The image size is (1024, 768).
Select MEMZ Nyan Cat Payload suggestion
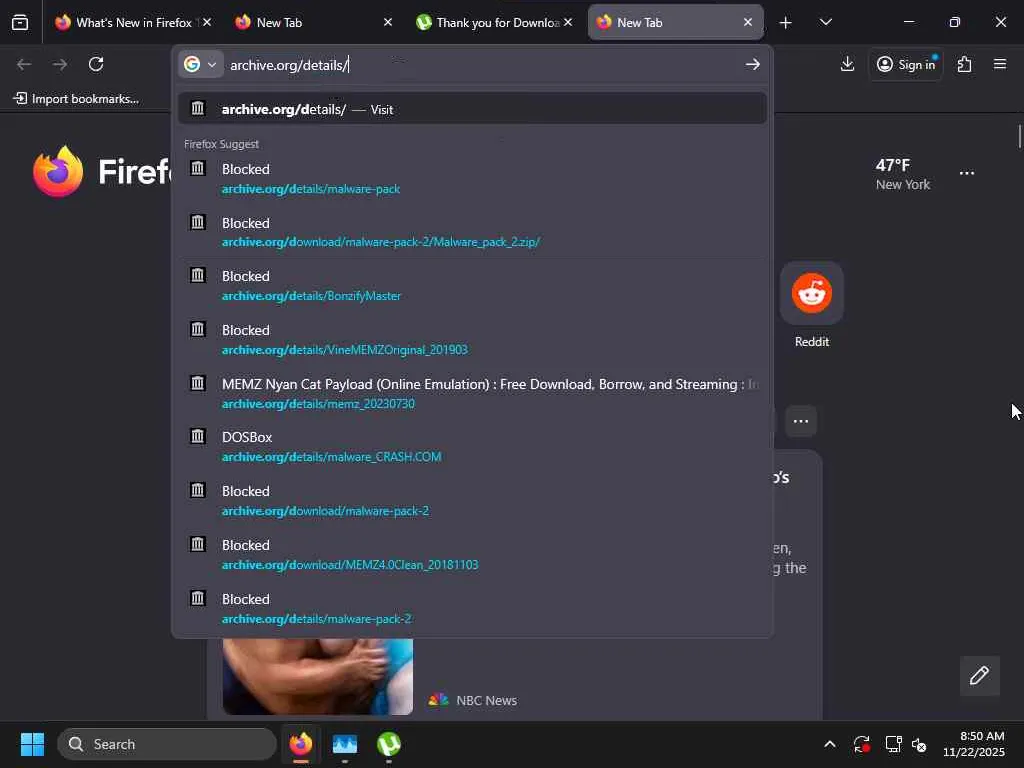tap(472, 393)
